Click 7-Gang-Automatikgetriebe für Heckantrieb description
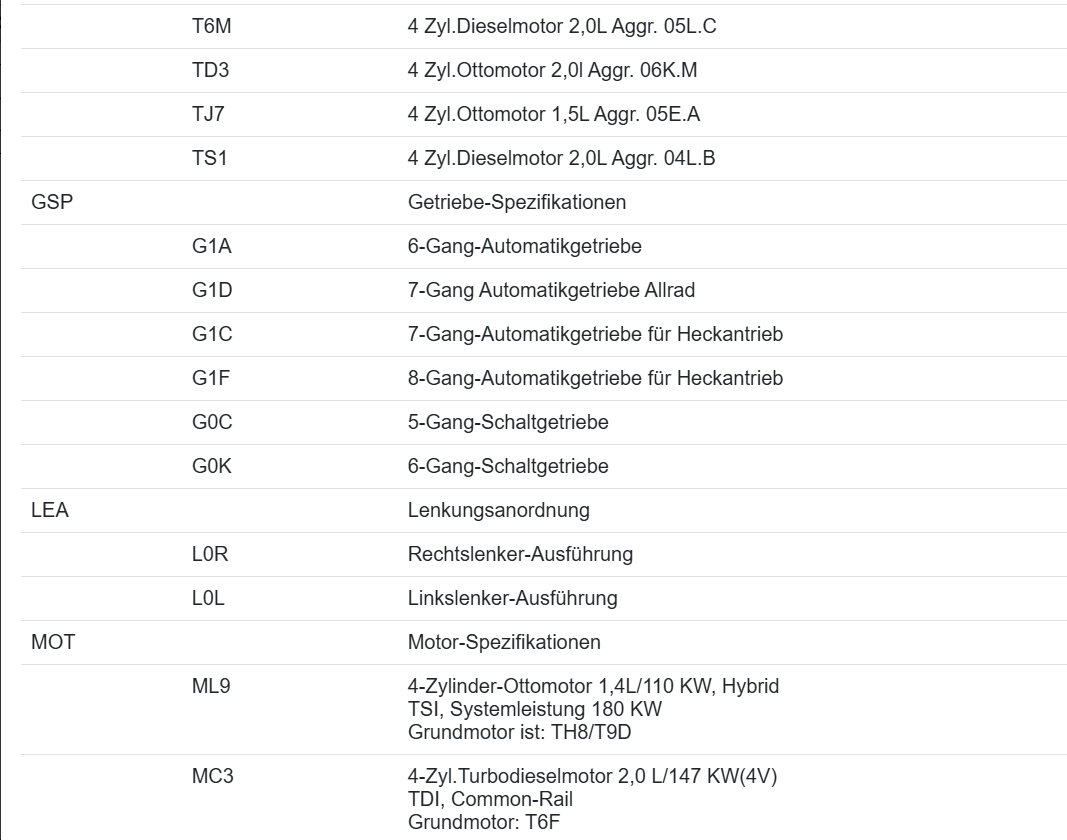This screenshot has width=1067, height=840. tap(595, 335)
